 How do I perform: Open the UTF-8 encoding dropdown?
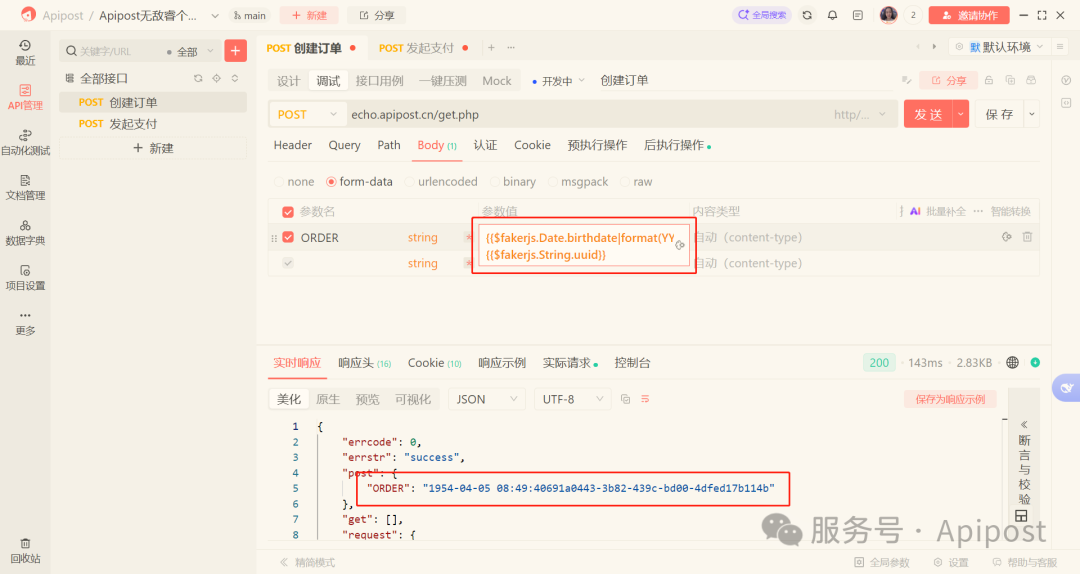tap(572, 399)
